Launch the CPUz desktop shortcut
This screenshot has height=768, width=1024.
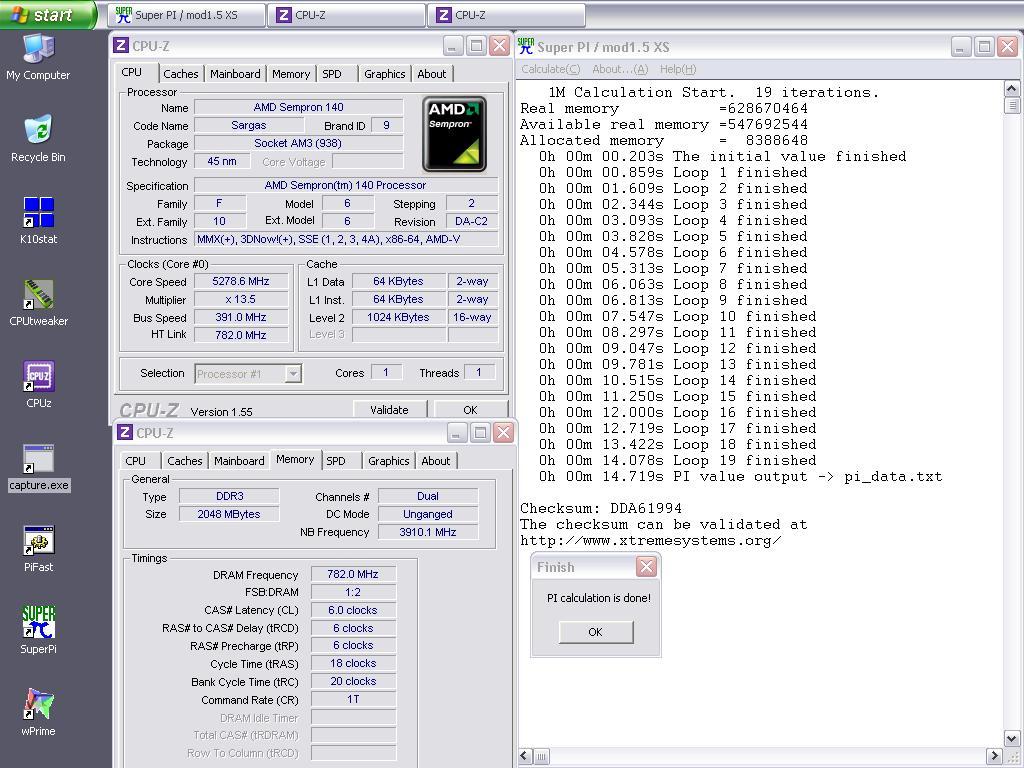coord(39,384)
